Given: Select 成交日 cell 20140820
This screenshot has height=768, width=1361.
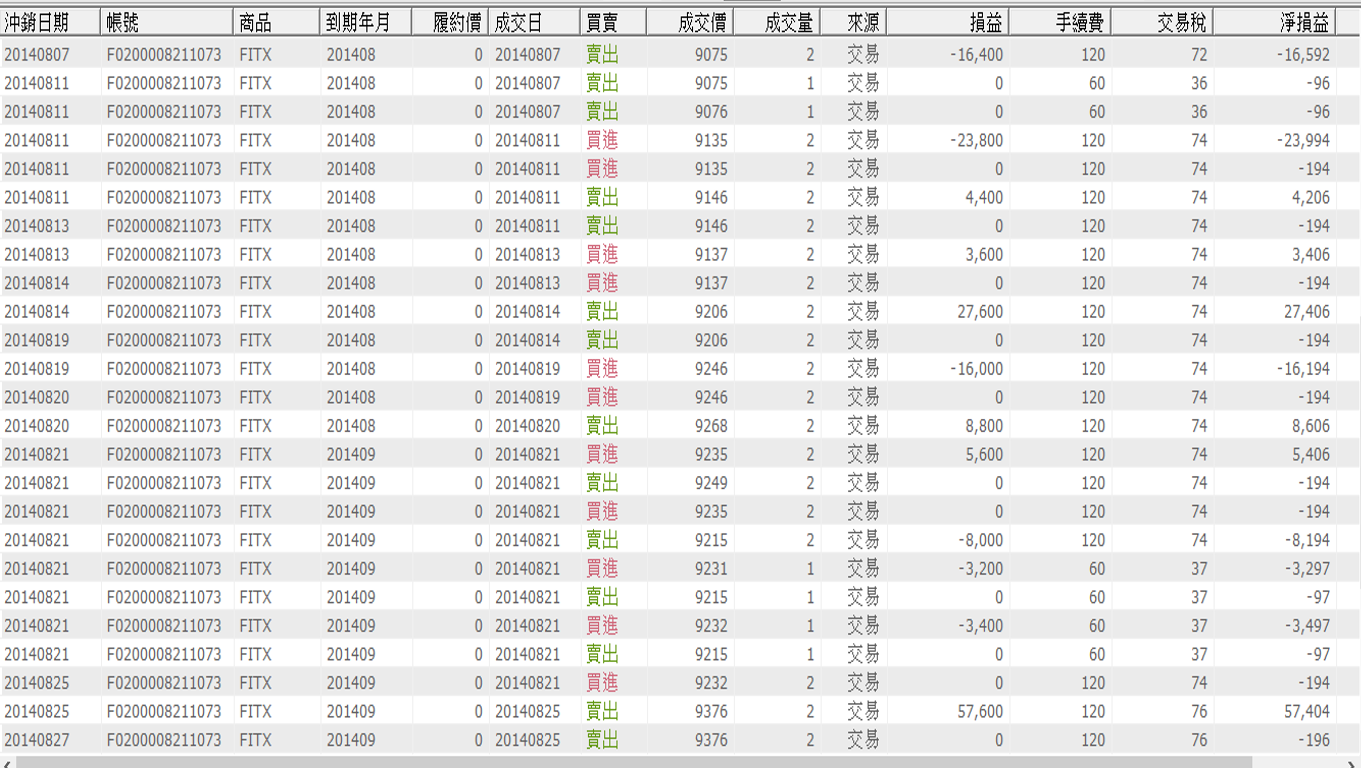Looking at the screenshot, I should [528, 426].
